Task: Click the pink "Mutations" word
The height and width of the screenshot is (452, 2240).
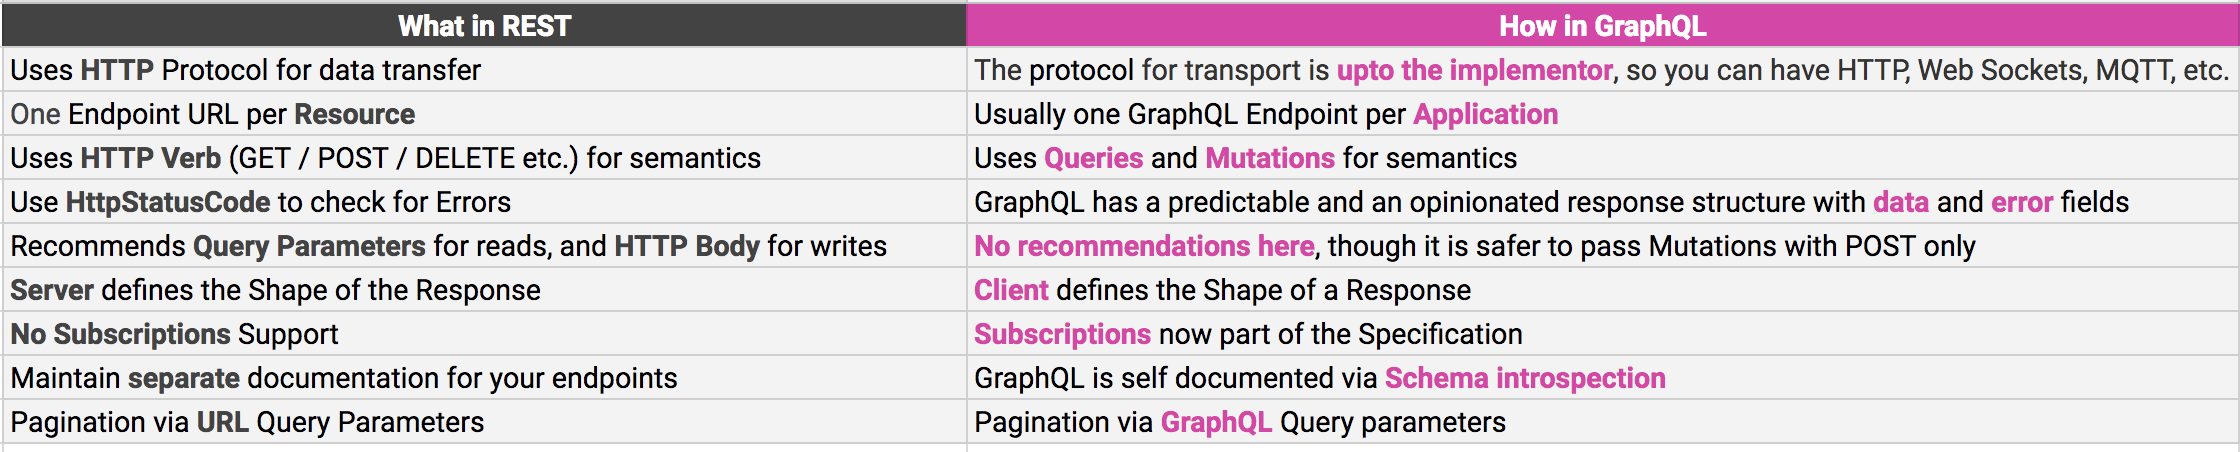Action: pyautogui.click(x=1270, y=158)
